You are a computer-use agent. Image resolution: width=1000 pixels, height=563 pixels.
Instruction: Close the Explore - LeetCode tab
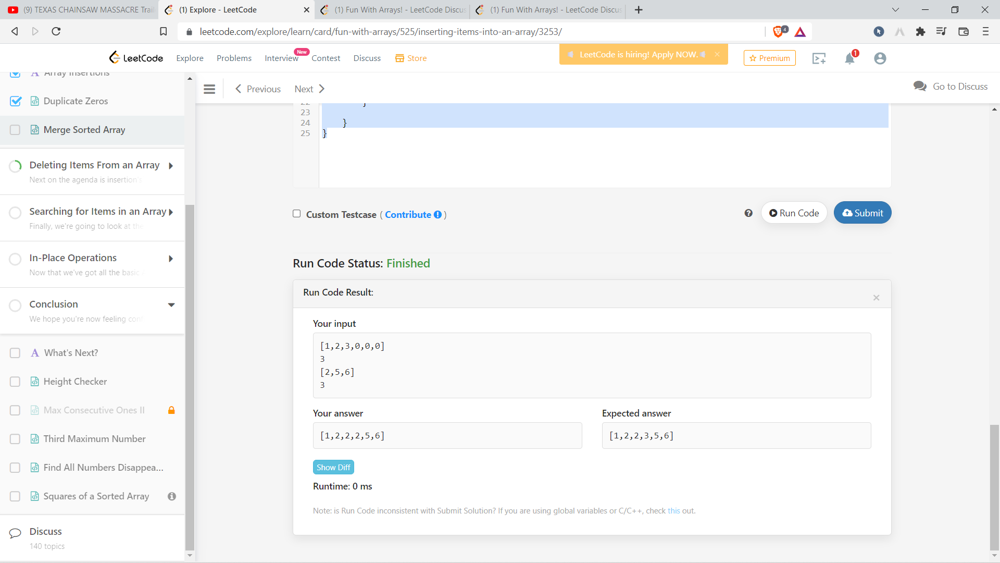click(x=306, y=10)
